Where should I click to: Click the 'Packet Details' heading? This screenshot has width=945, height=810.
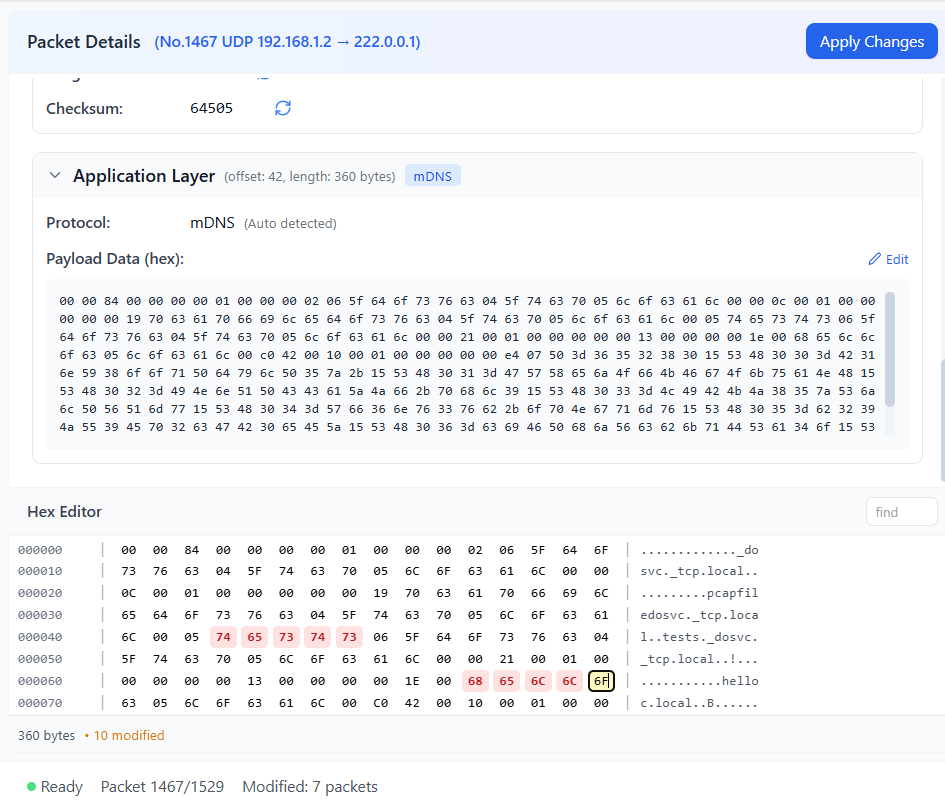tap(83, 41)
